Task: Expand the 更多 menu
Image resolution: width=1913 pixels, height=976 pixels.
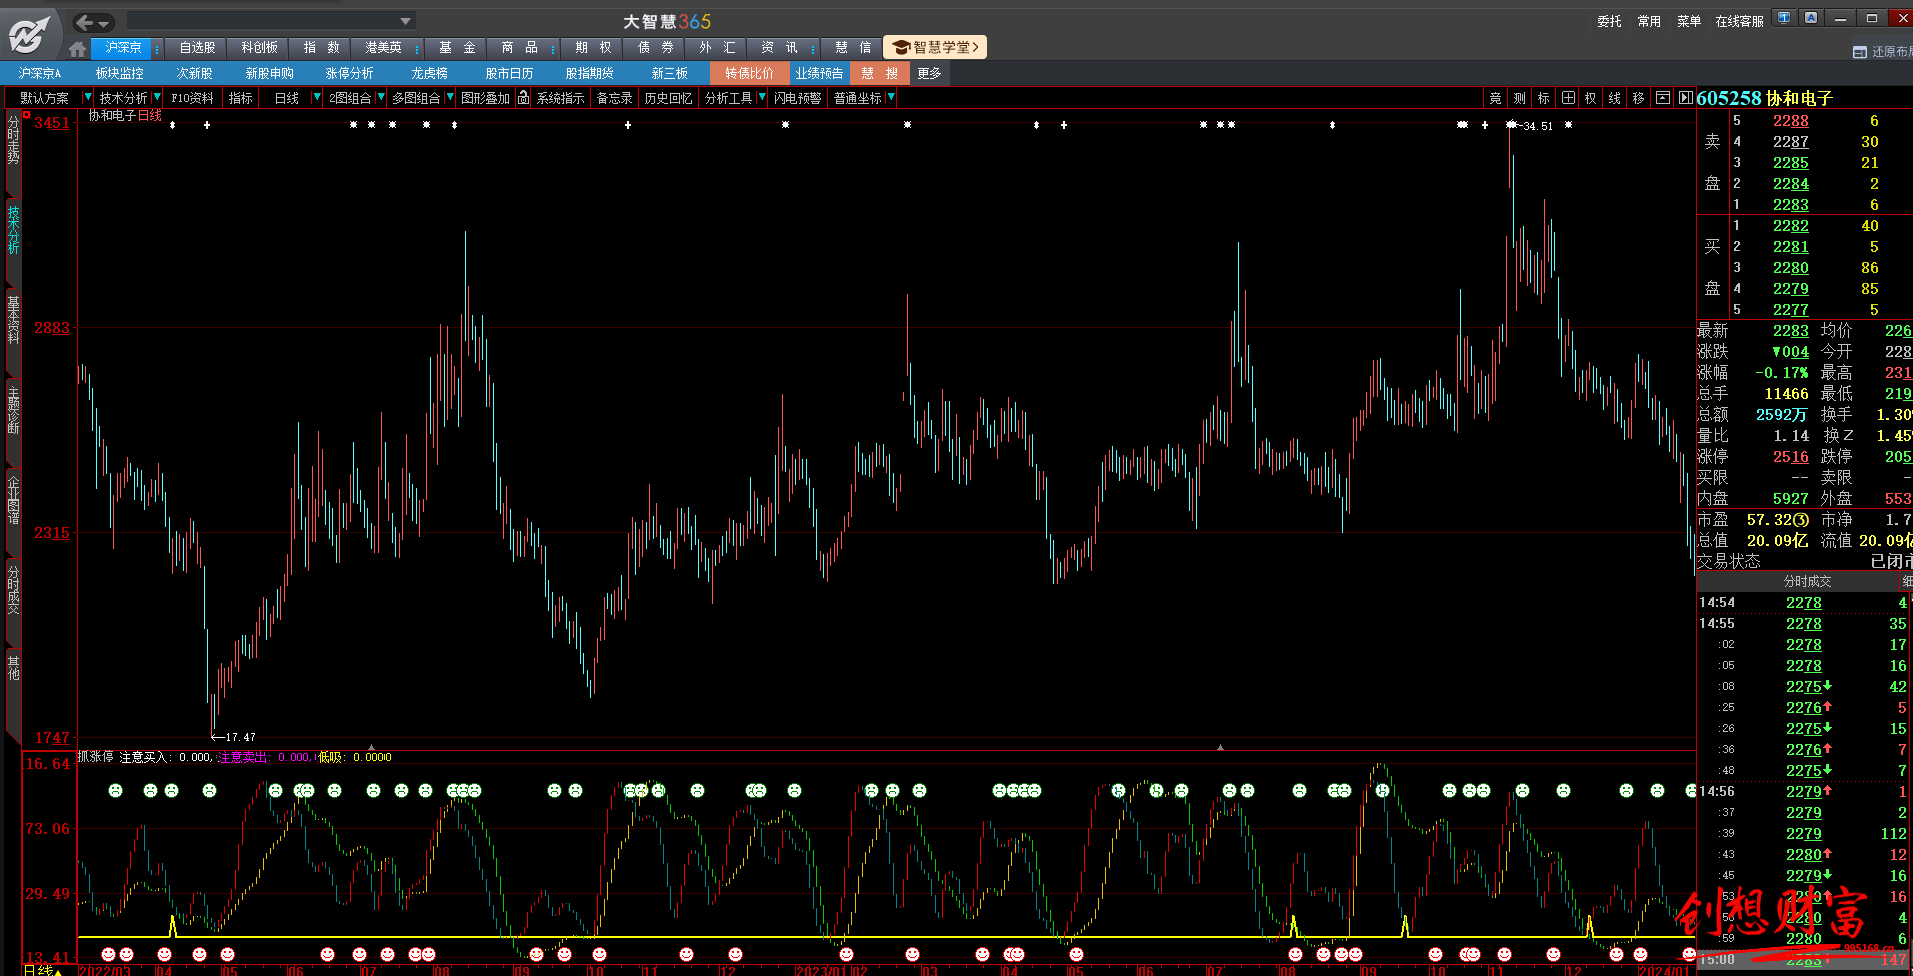Action: point(929,73)
